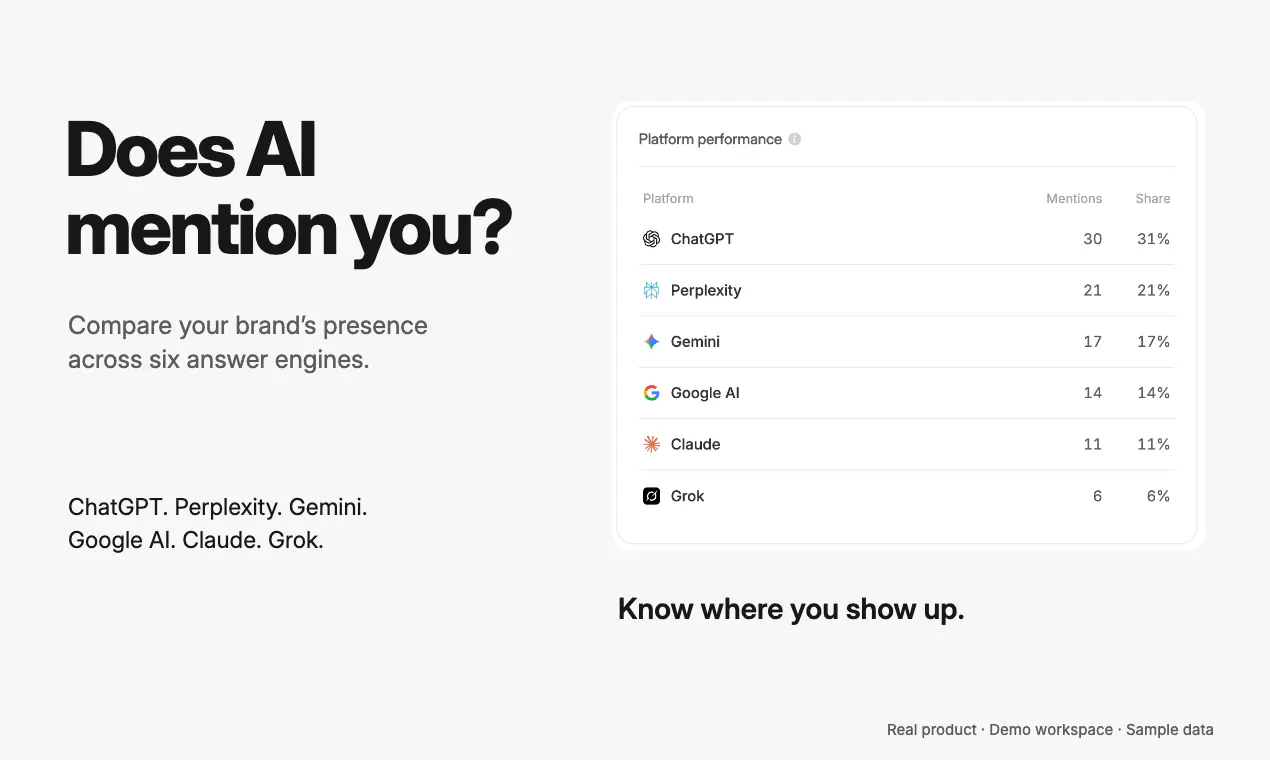Select the Gemini row label
Image resolution: width=1270 pixels, height=760 pixels.
pyautogui.click(x=695, y=342)
